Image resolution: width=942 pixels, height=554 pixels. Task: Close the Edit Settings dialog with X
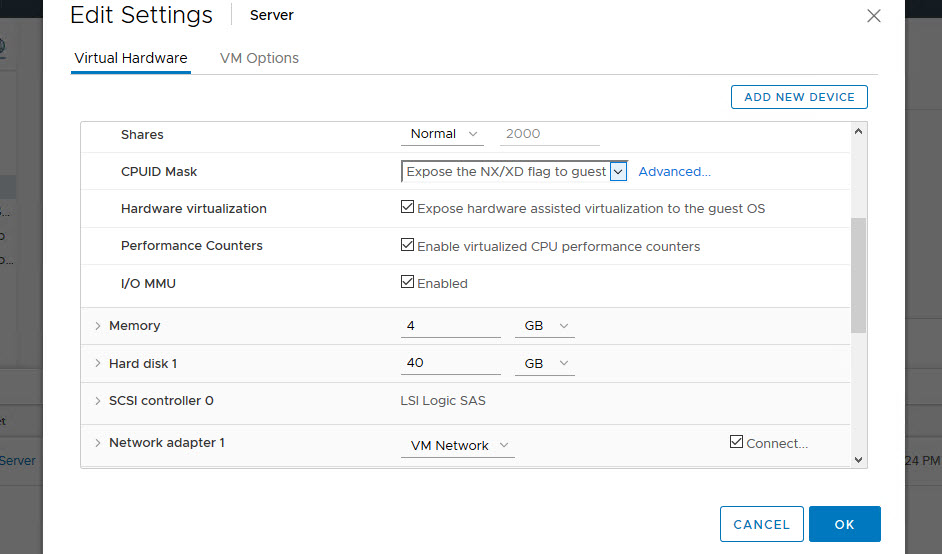873,16
